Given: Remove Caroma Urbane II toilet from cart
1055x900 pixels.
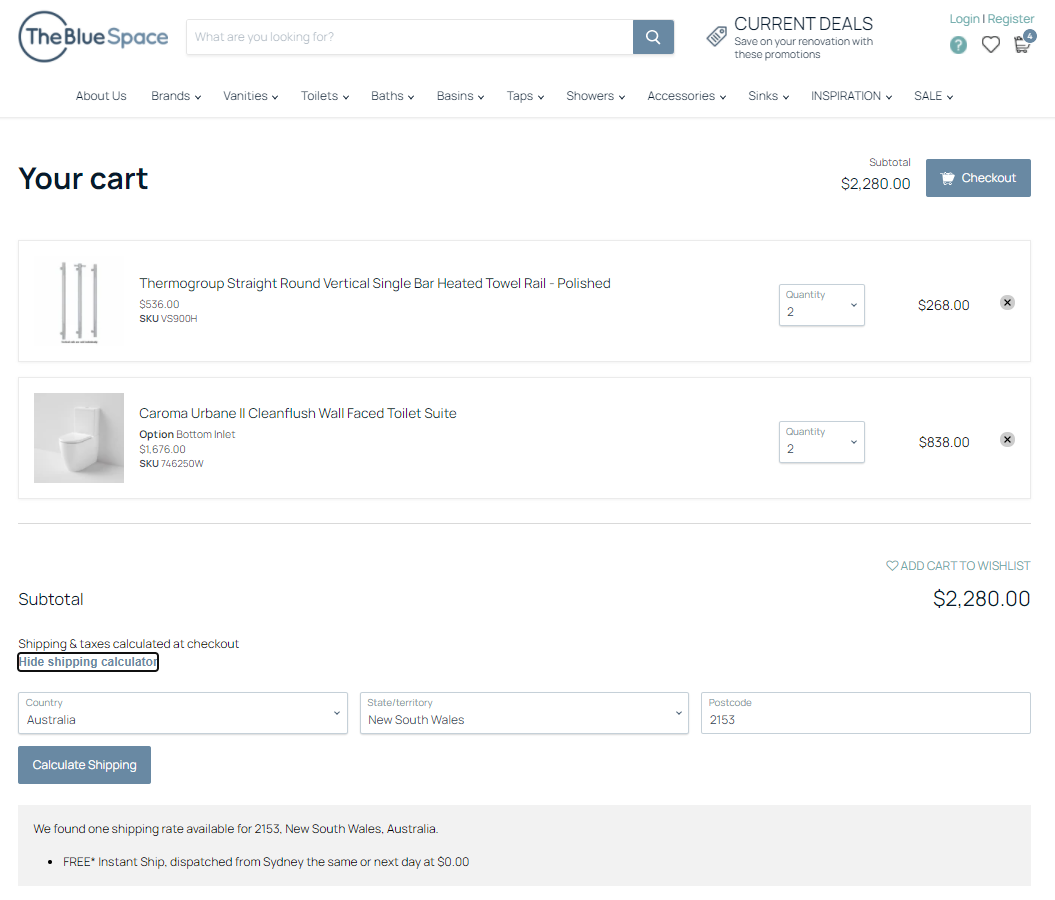Looking at the screenshot, I should pos(1007,440).
